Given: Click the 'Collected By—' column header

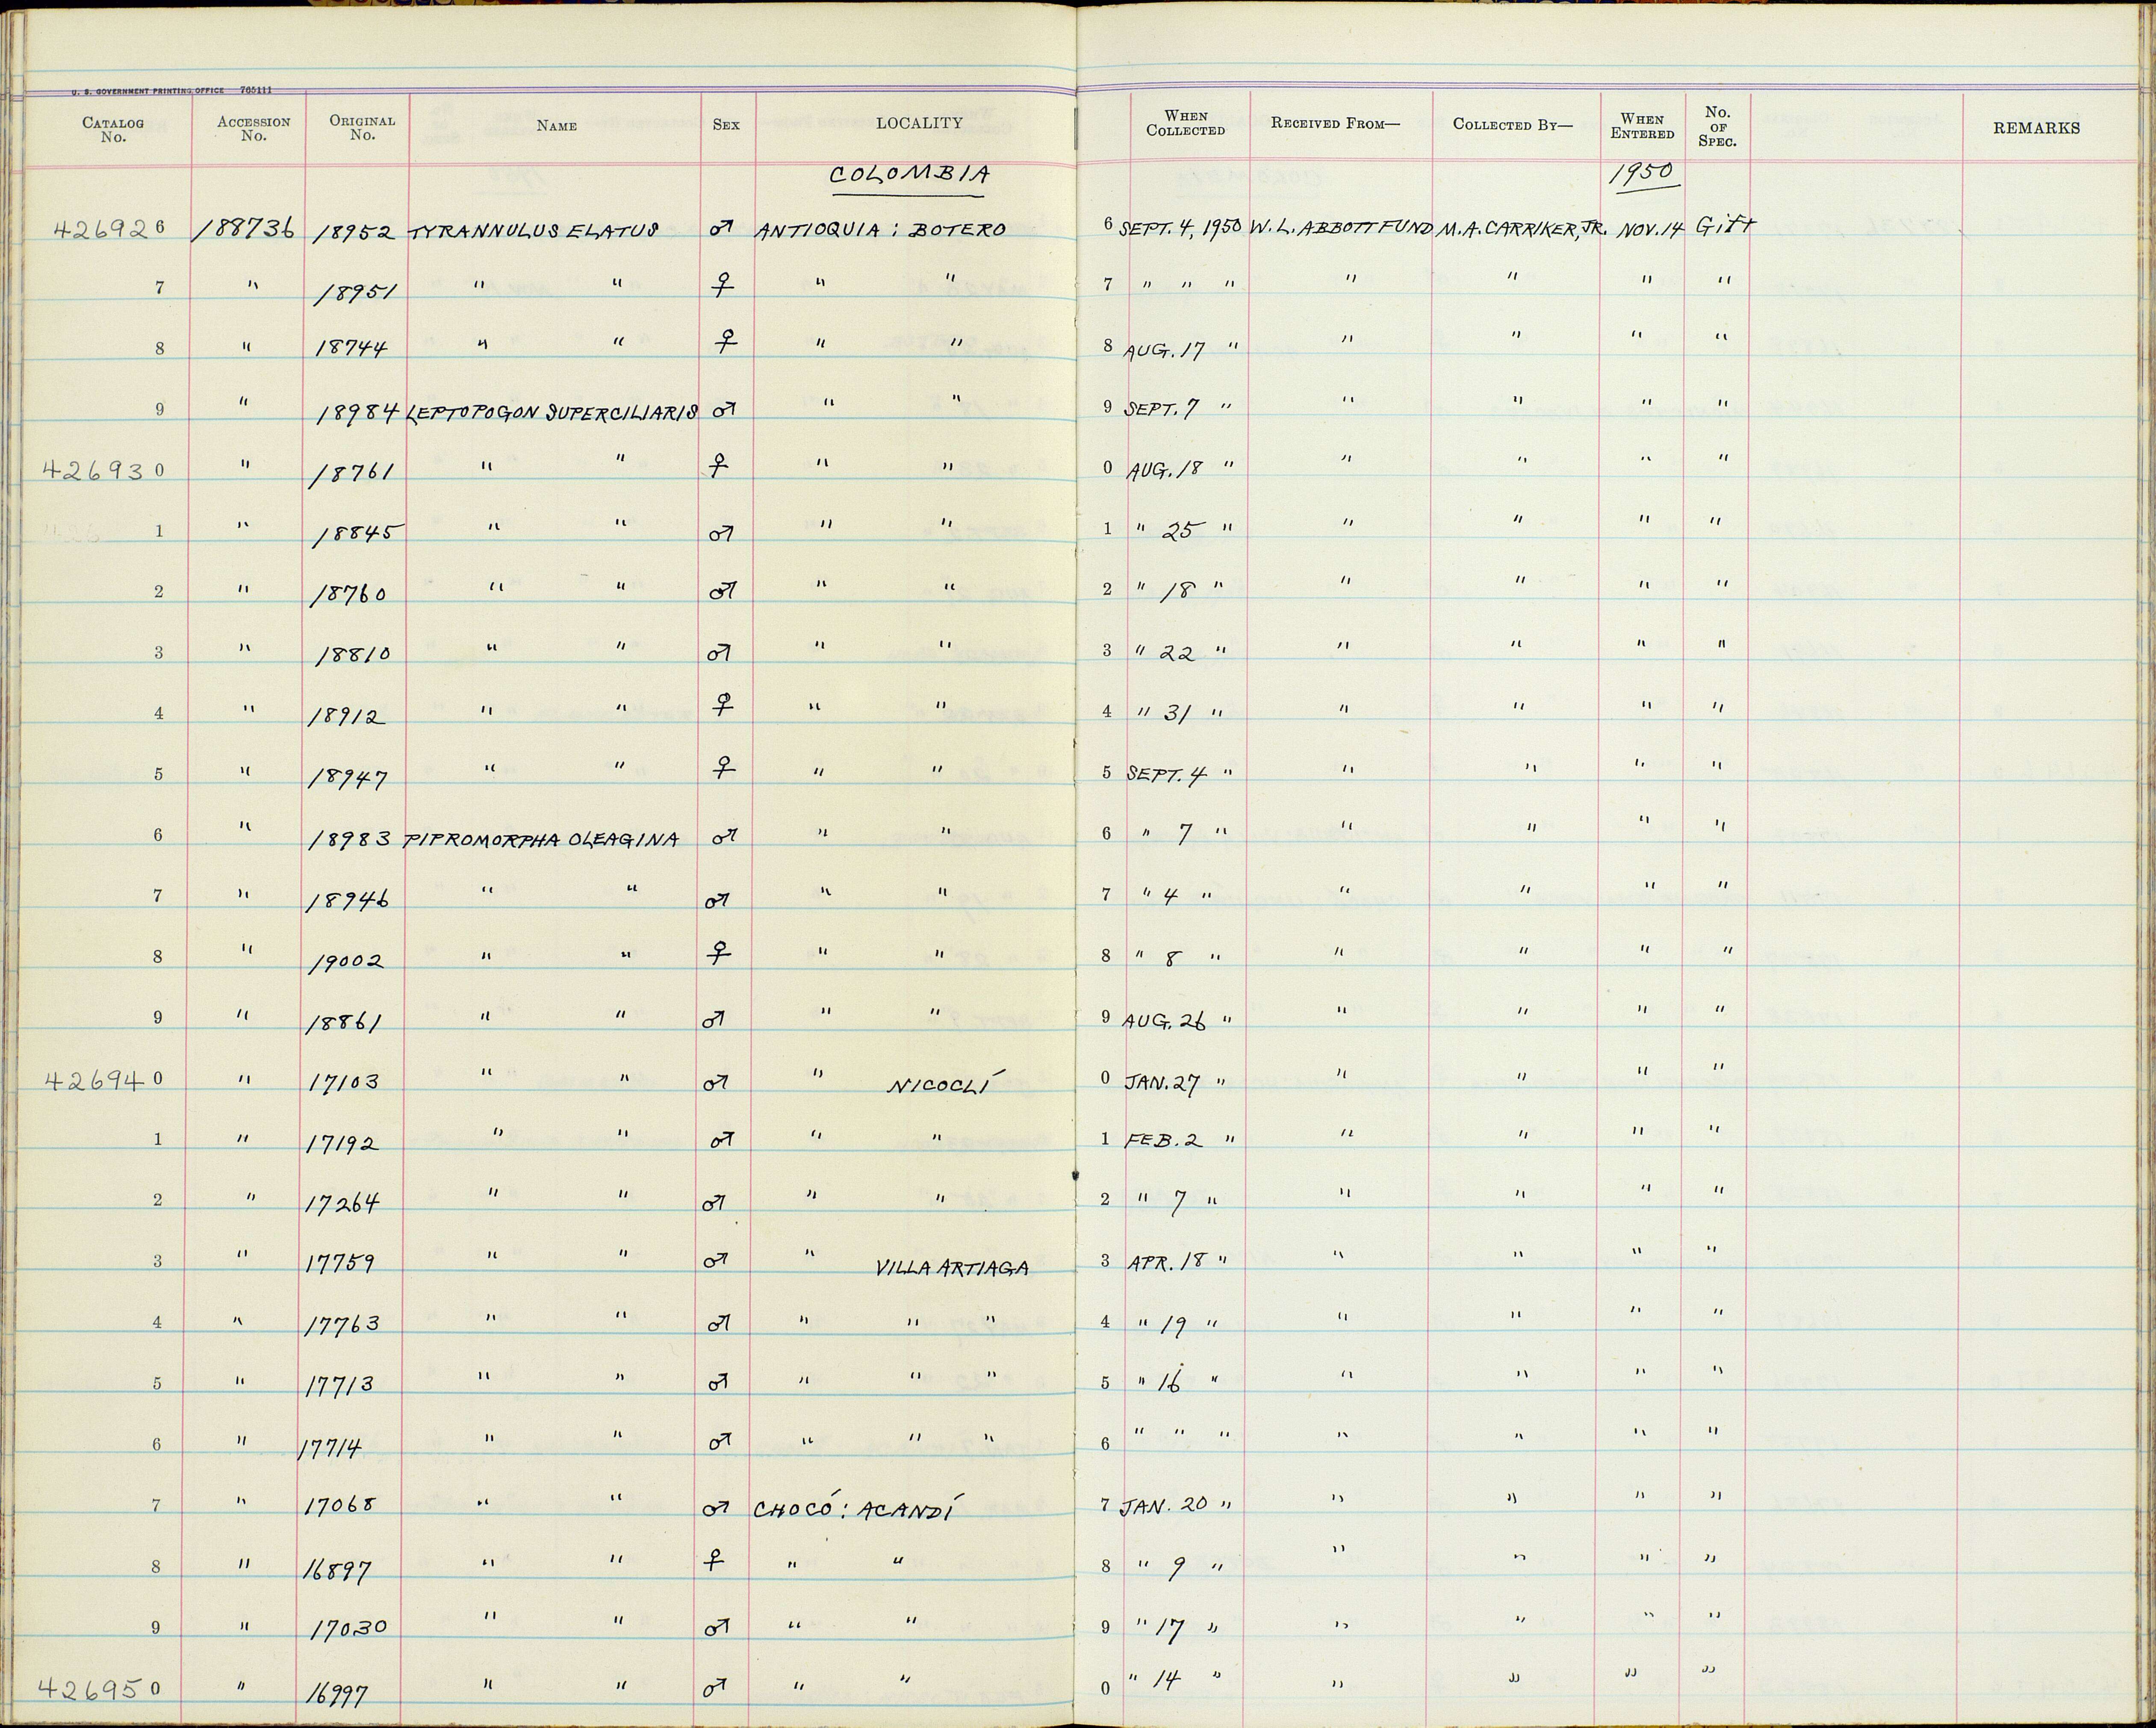Looking at the screenshot, I should click(x=1513, y=125).
